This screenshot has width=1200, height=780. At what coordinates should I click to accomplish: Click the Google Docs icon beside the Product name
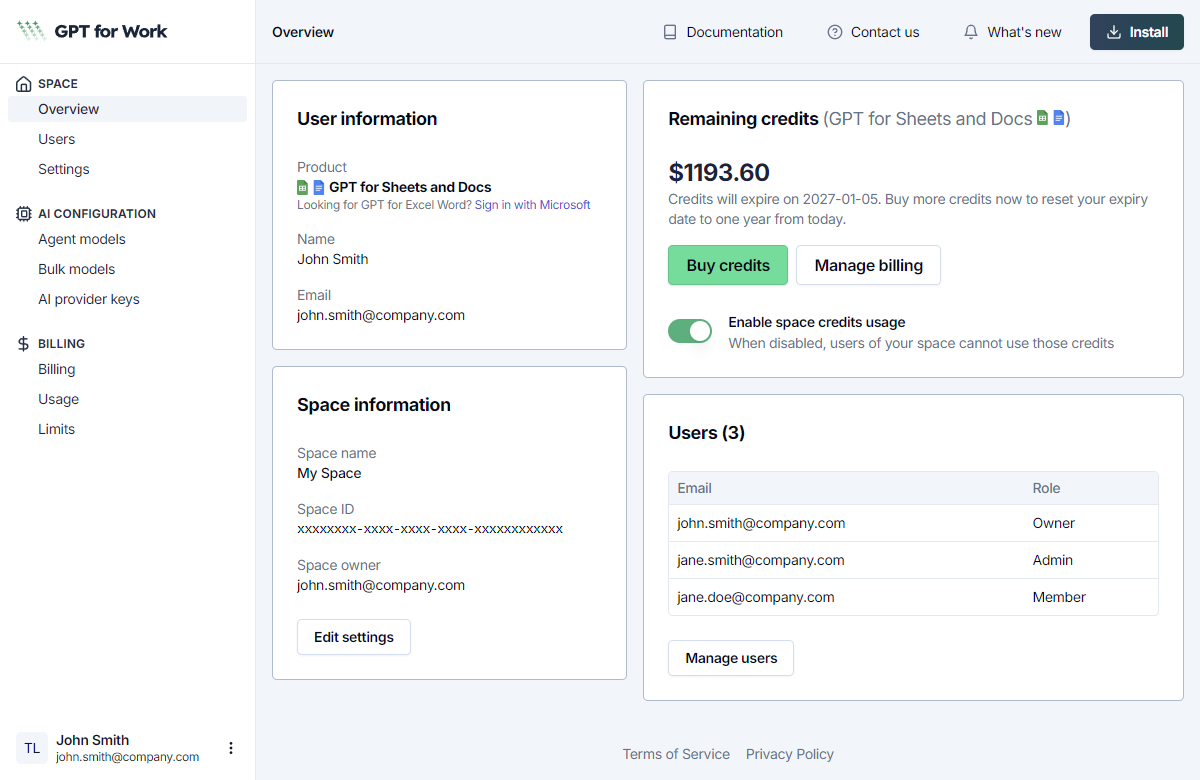tap(319, 187)
